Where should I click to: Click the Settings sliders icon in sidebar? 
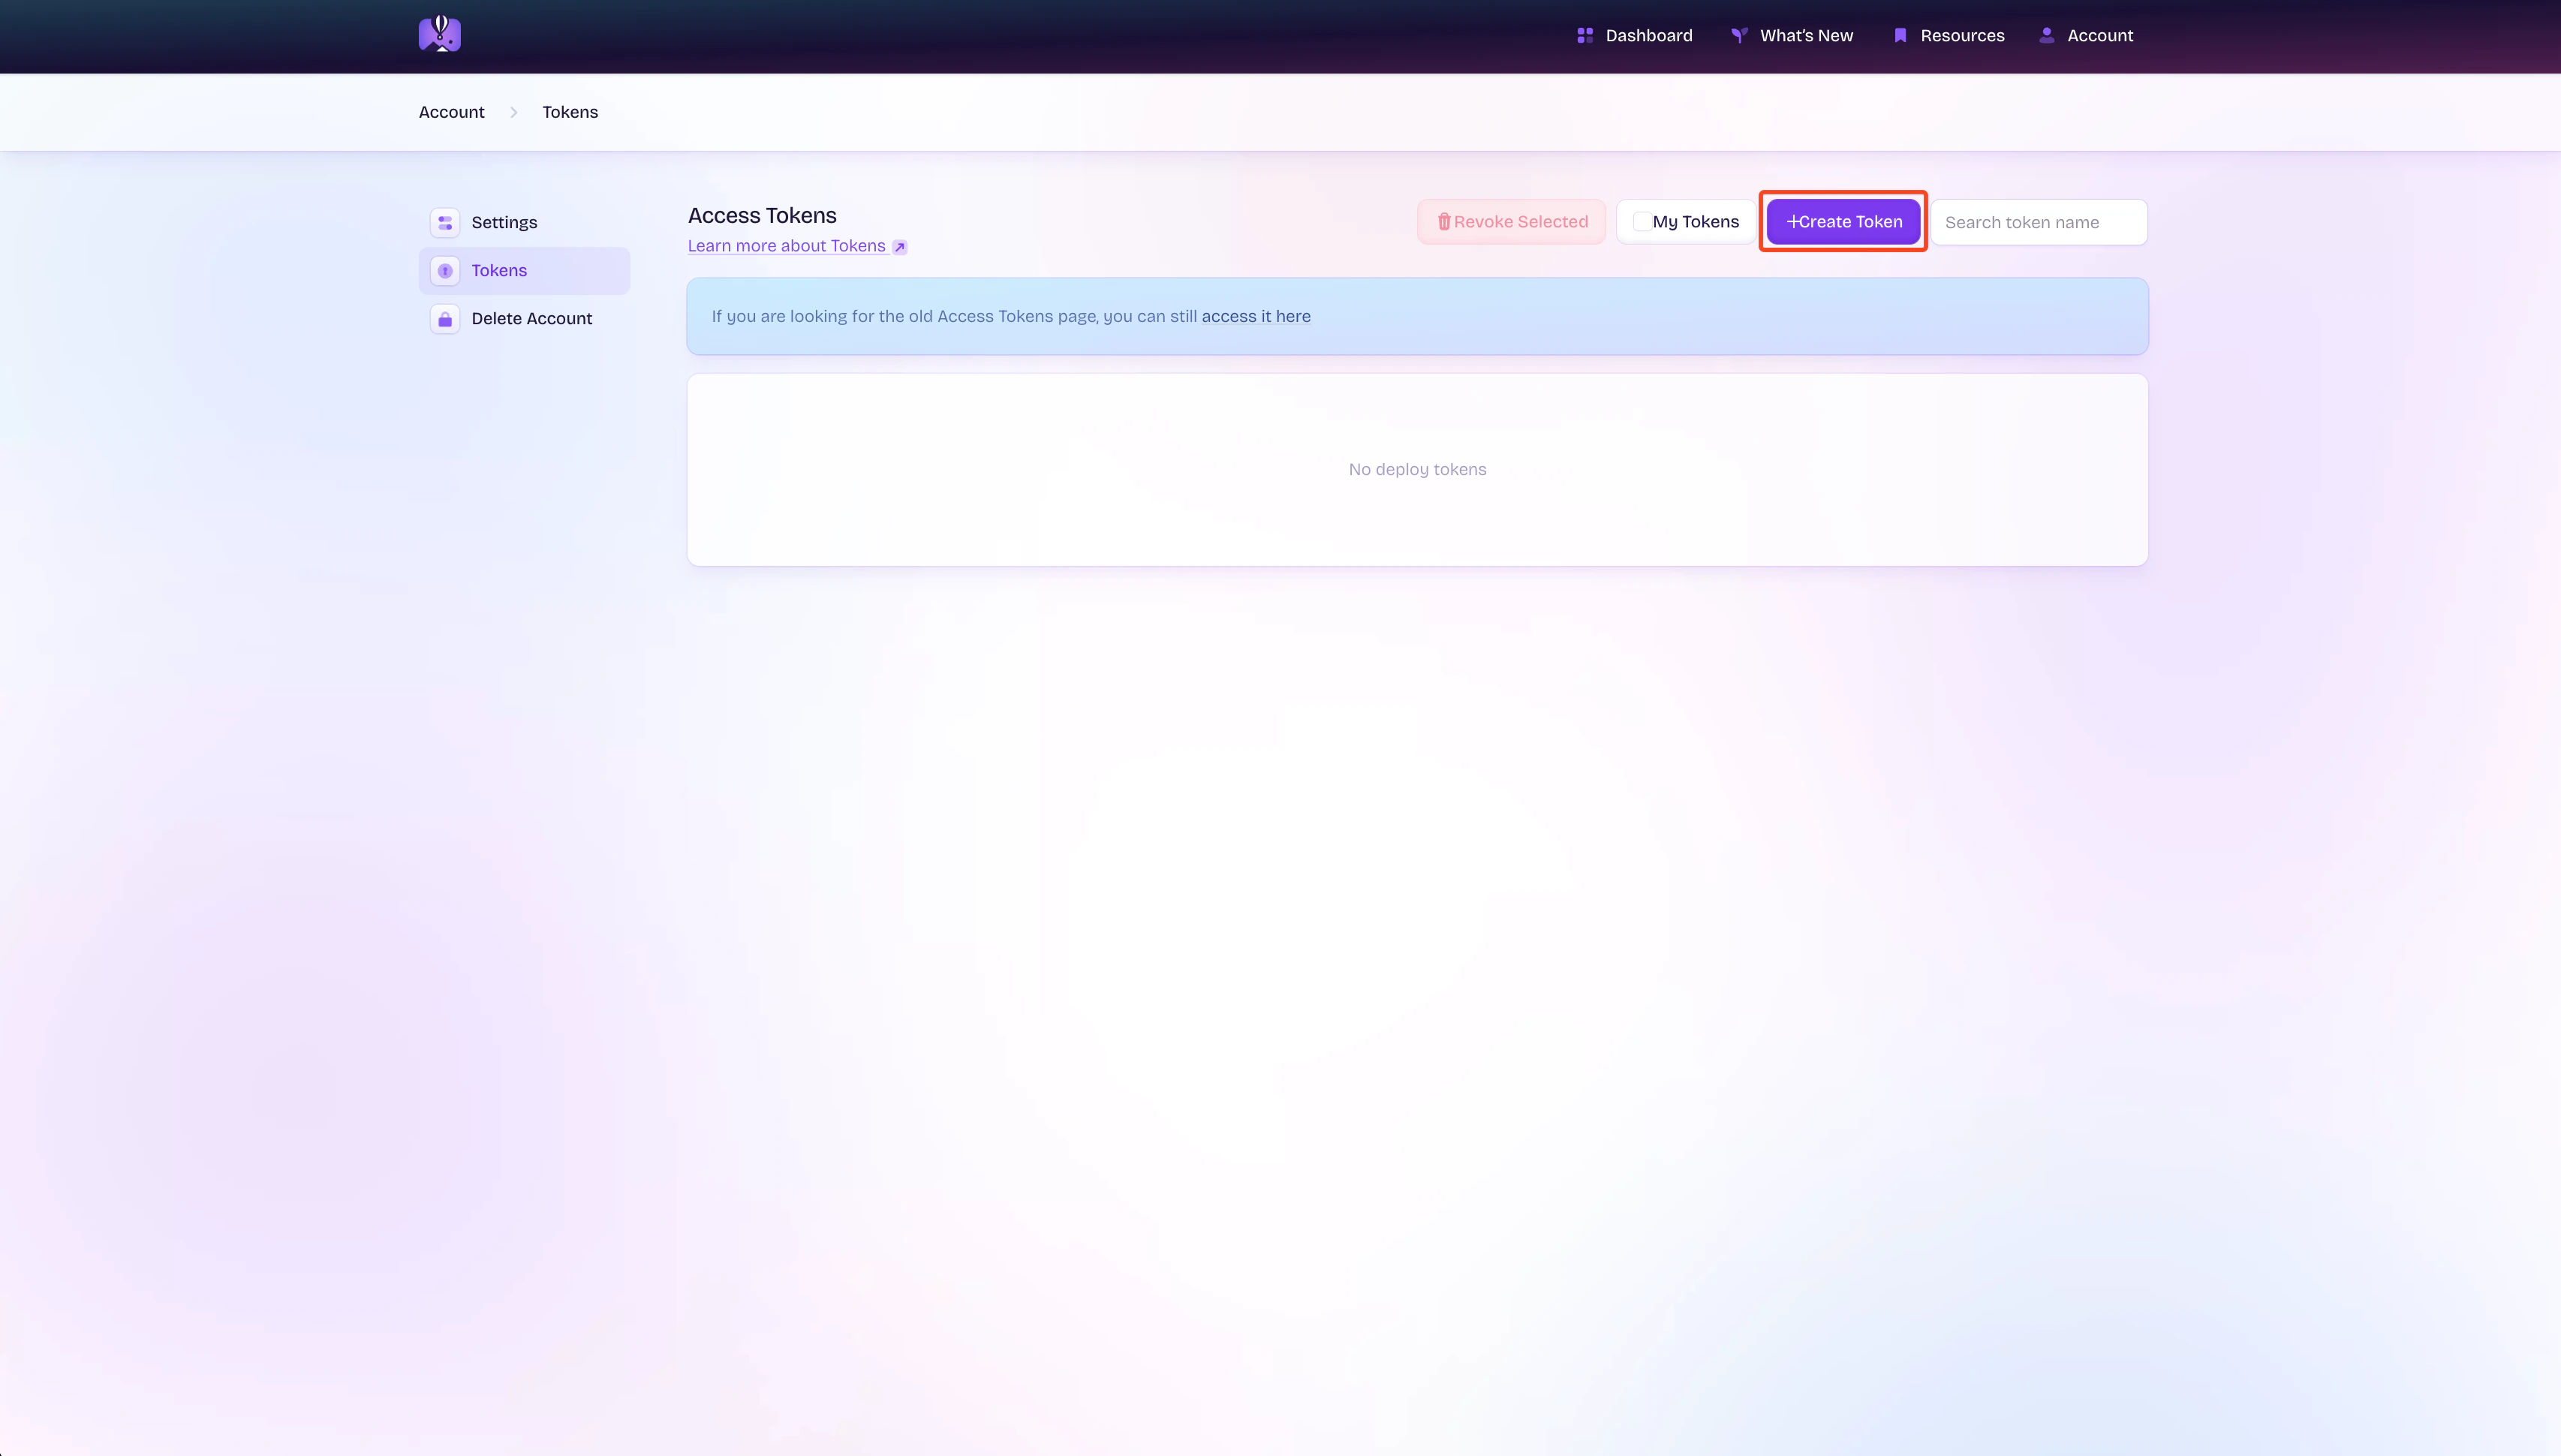point(445,222)
